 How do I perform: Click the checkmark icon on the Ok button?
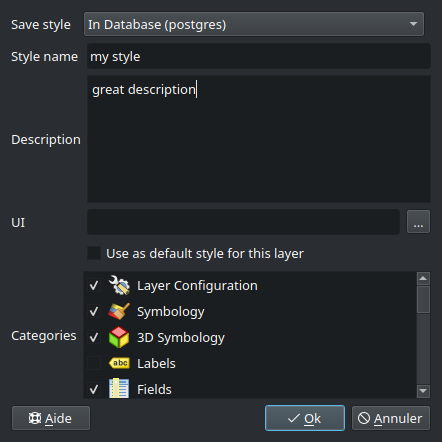coord(294,418)
